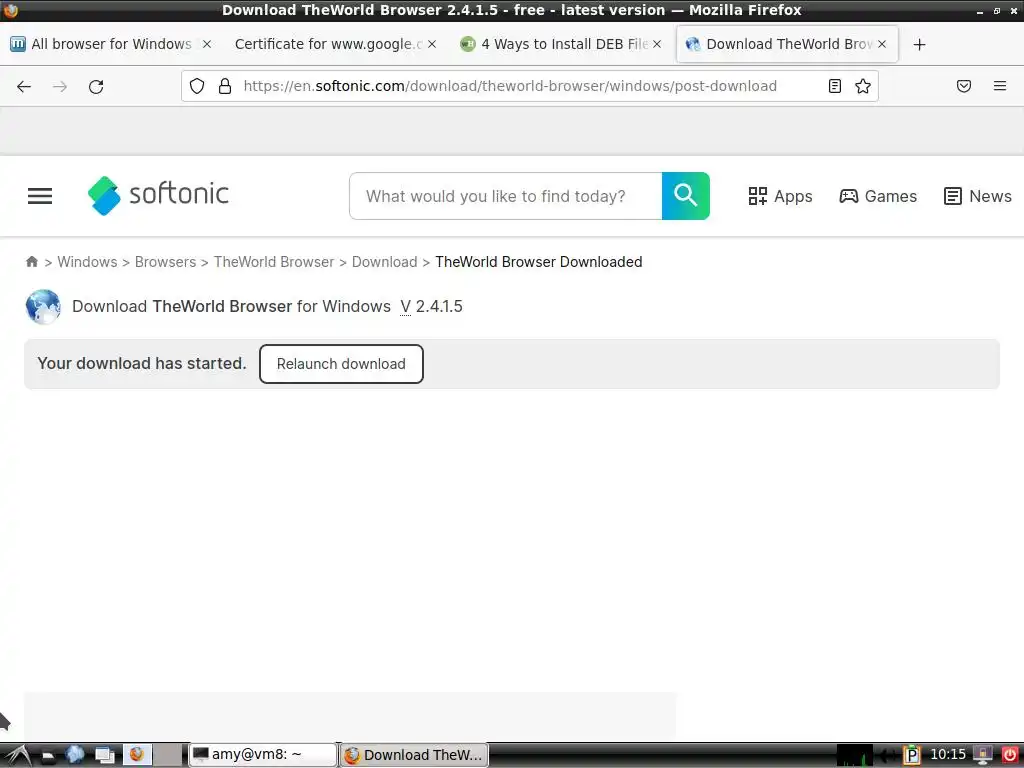This screenshot has height=768, width=1024.
Task: Click the show desktop windows taskbar icon
Action: tap(104, 756)
